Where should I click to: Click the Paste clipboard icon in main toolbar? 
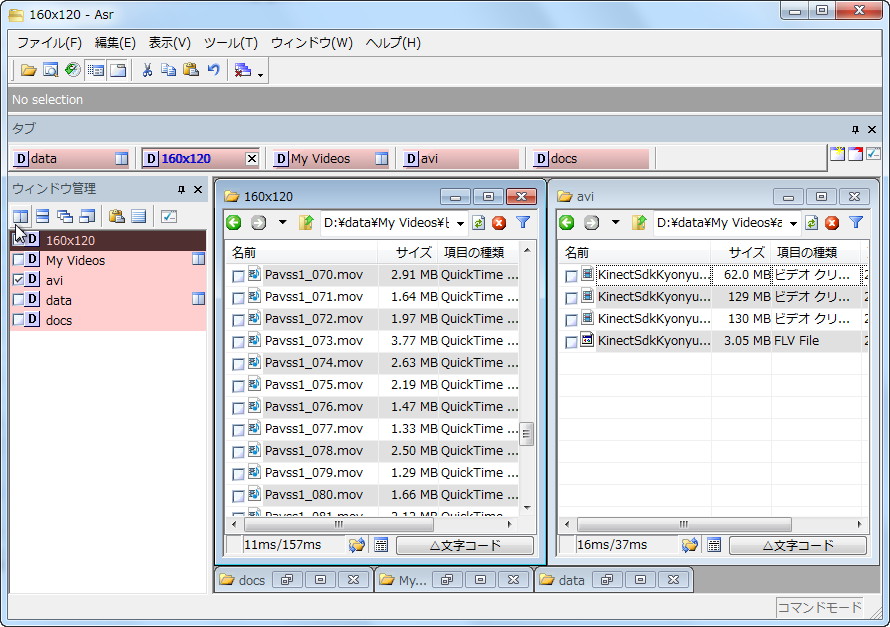click(191, 70)
